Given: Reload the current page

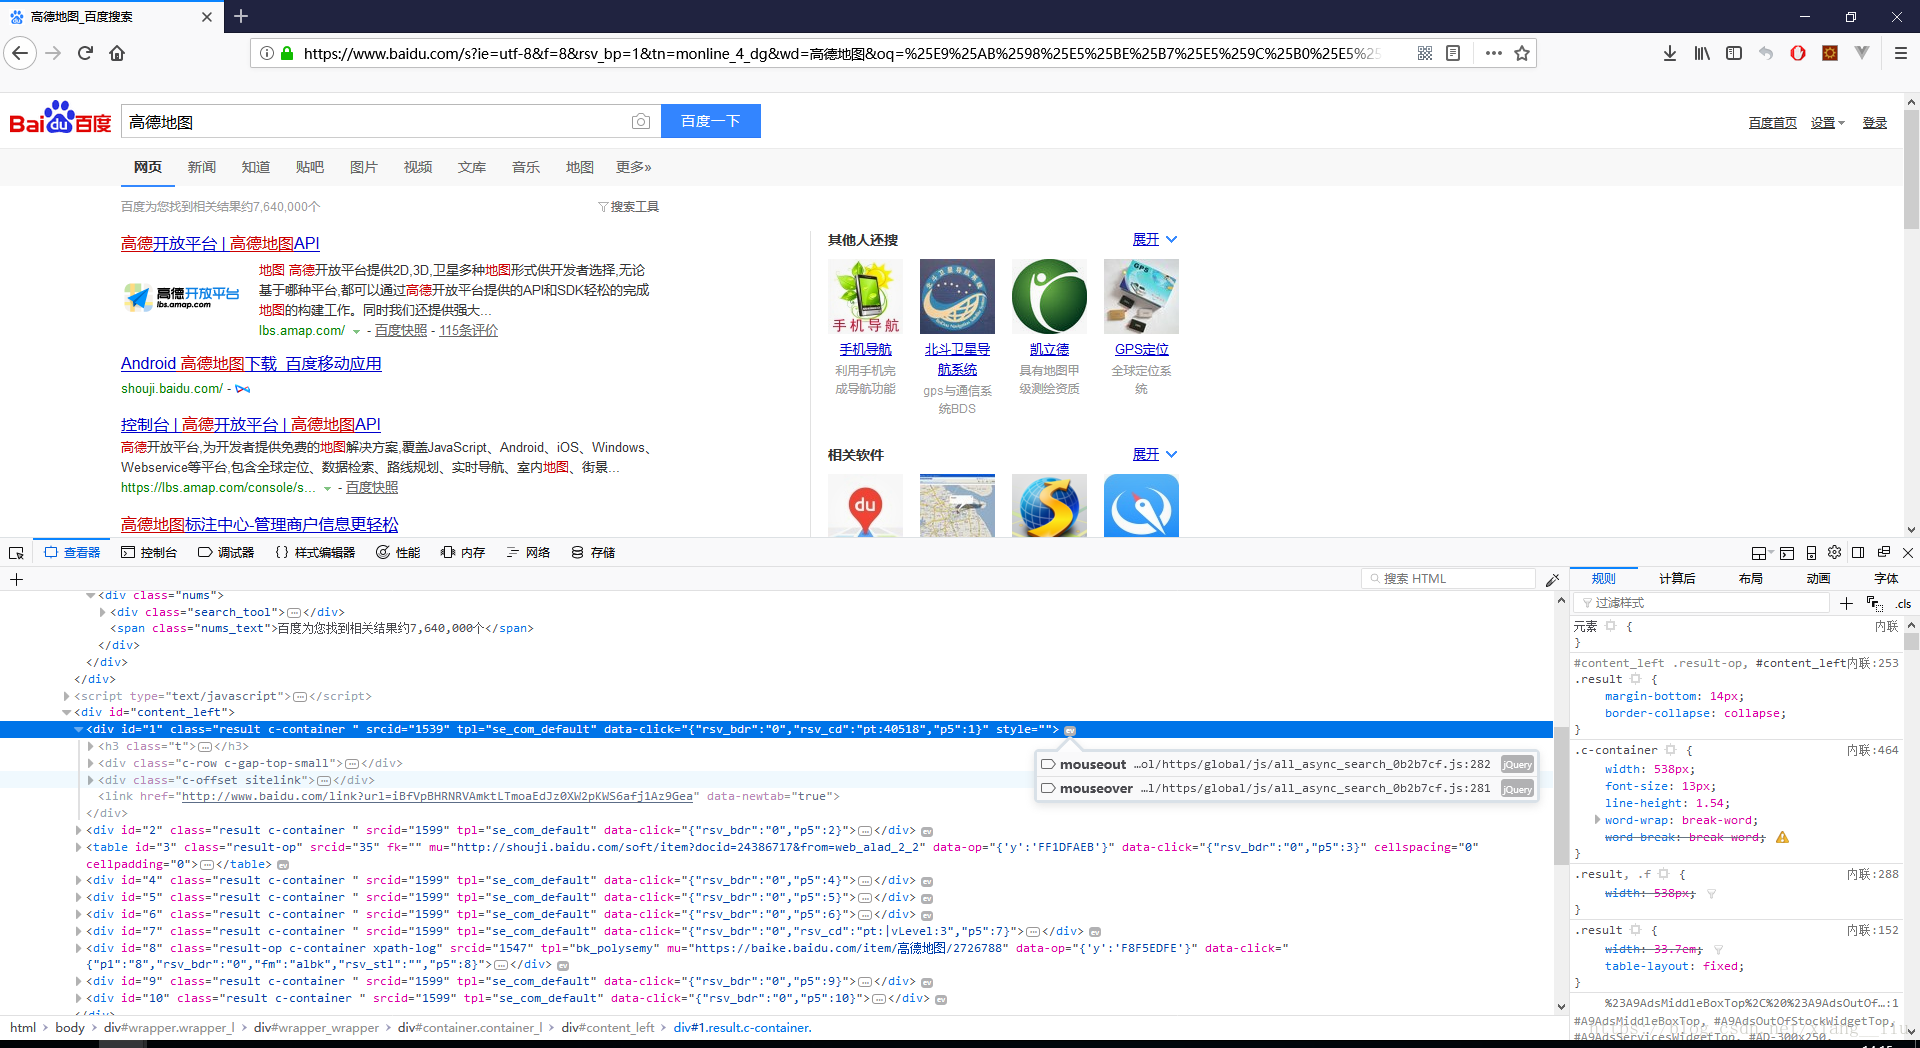Looking at the screenshot, I should (x=85, y=53).
